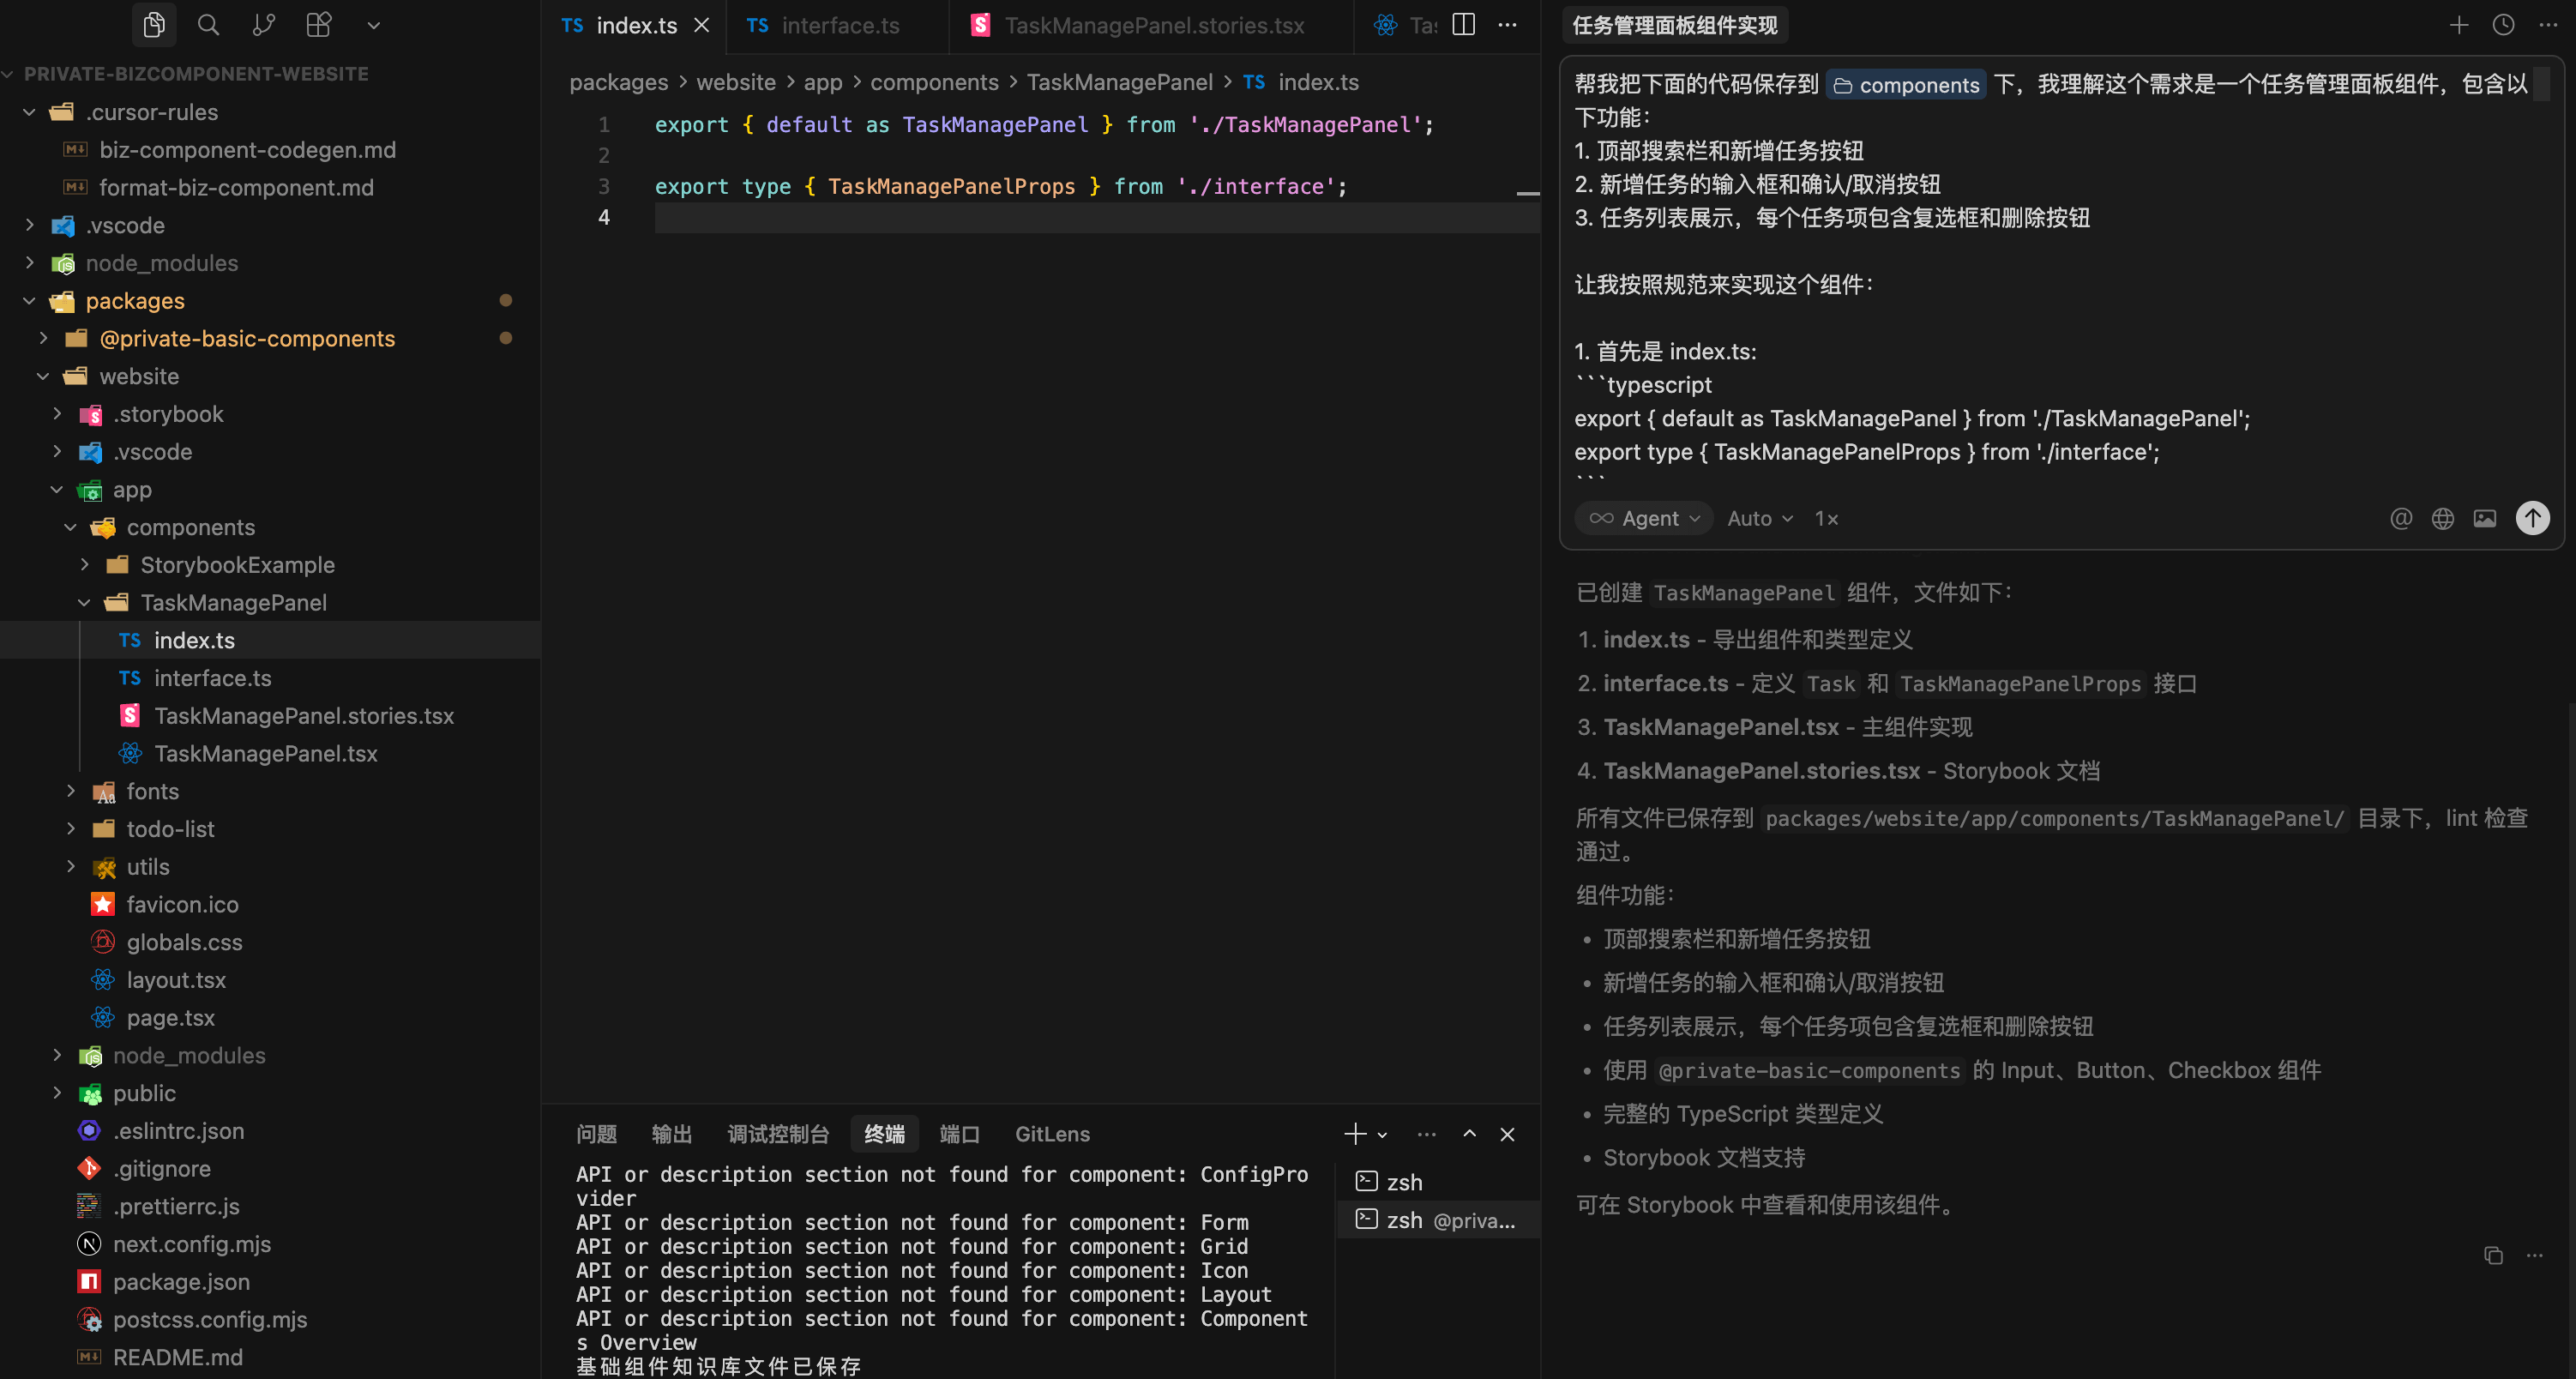The width and height of the screenshot is (2576, 1379).
Task: Open the Source Control view icon
Action: click(x=263, y=25)
